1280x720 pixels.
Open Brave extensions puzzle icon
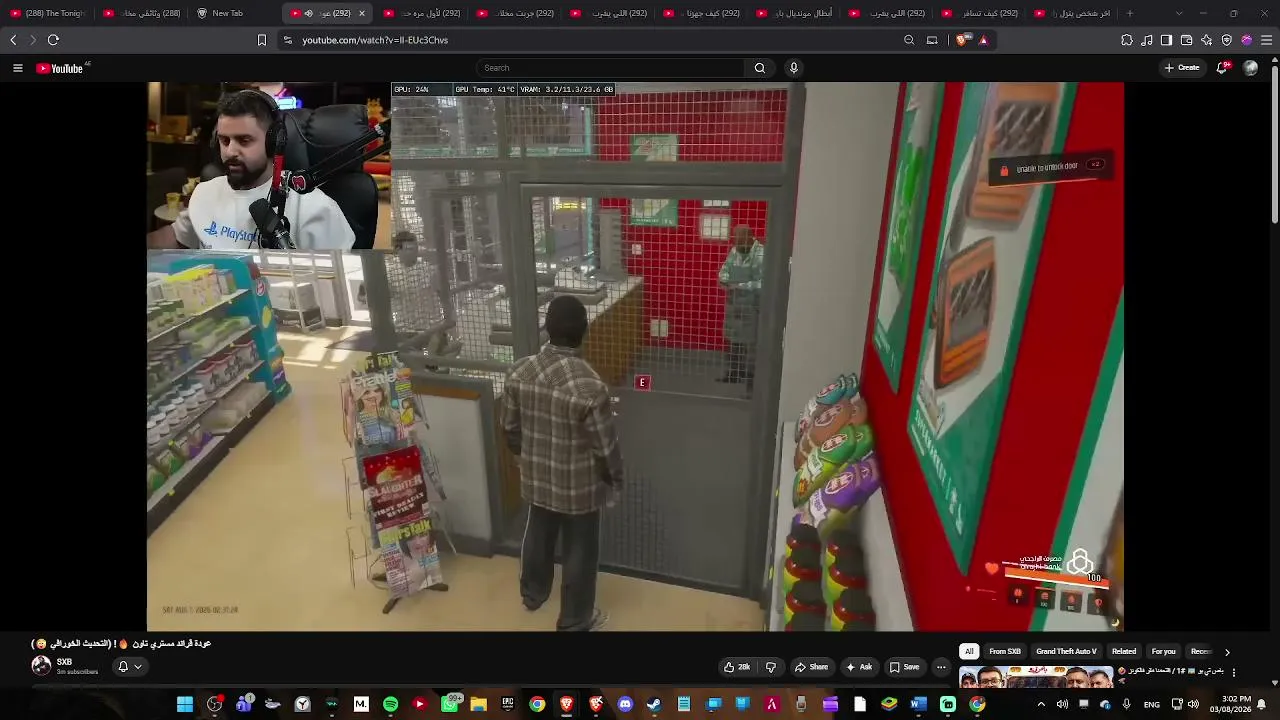[x=1127, y=40]
